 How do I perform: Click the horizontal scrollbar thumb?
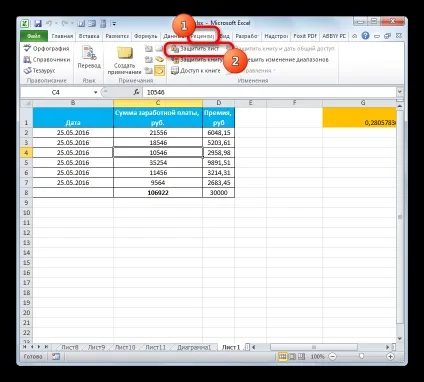click(314, 347)
